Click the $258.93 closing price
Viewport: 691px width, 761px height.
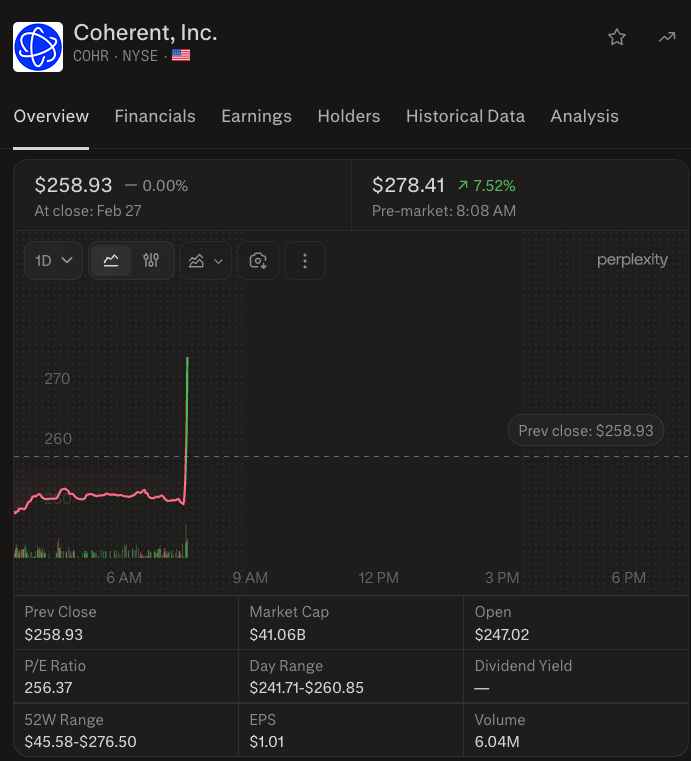pyautogui.click(x=73, y=185)
